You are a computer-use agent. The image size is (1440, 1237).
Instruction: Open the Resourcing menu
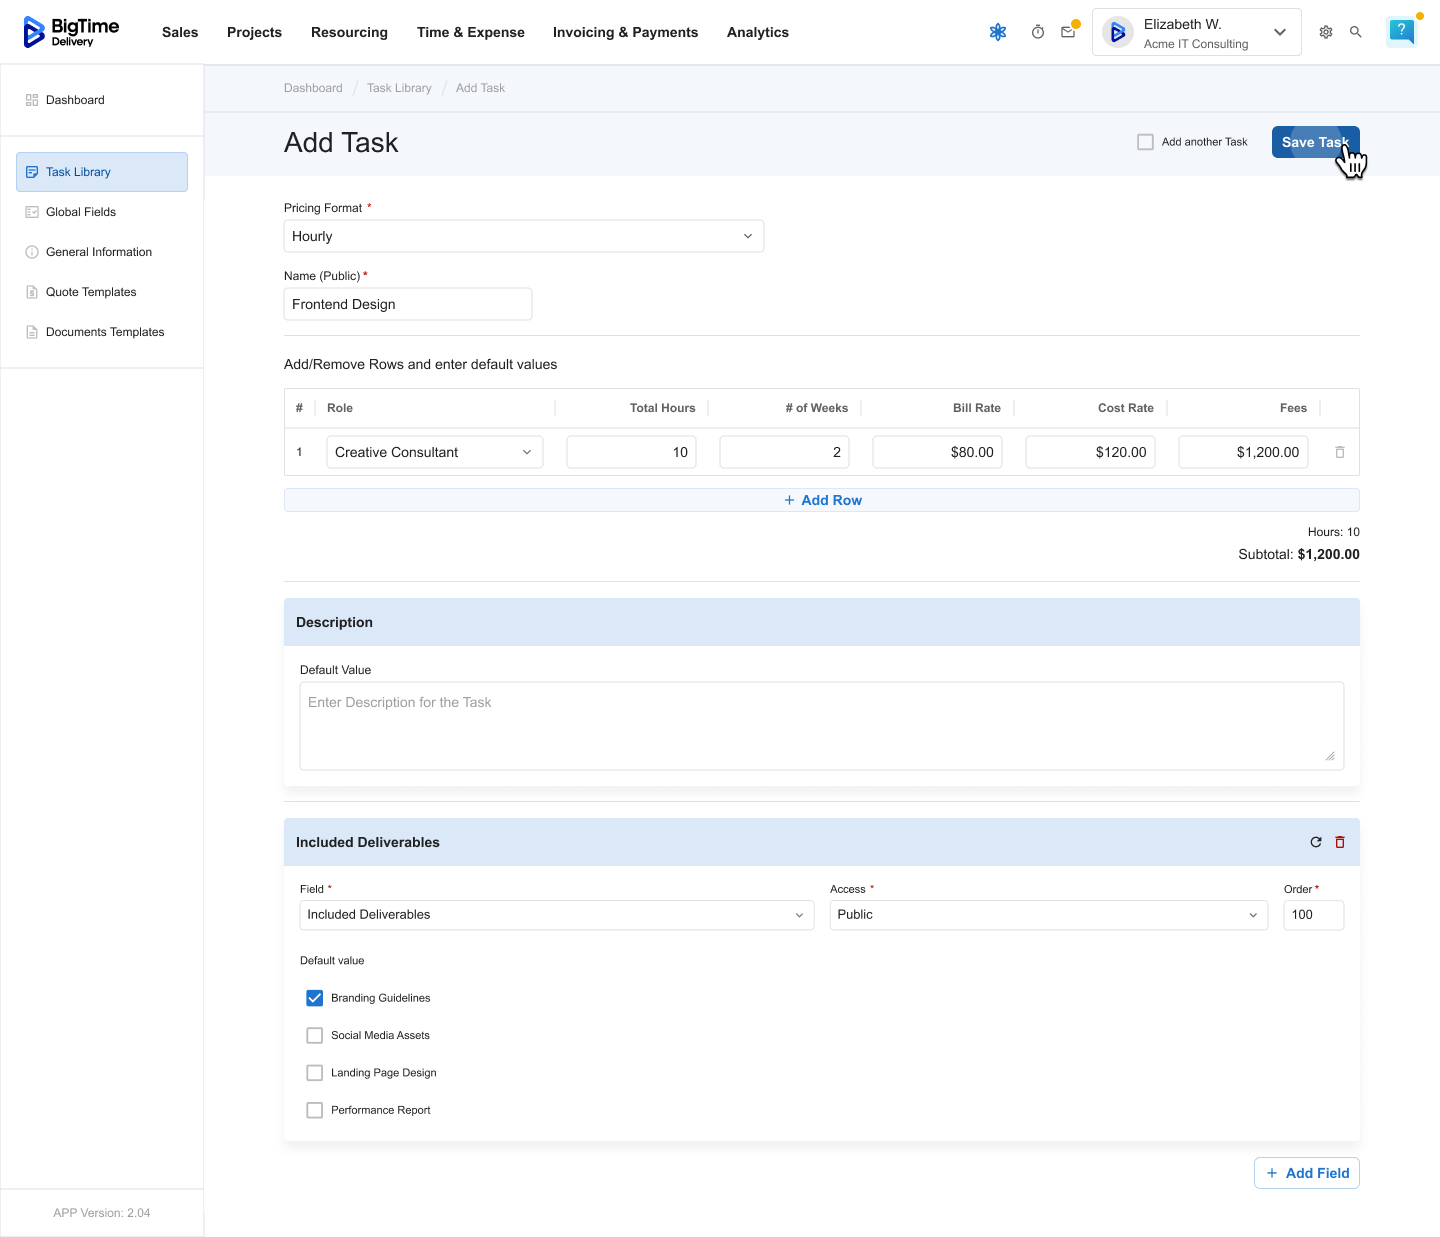click(349, 32)
